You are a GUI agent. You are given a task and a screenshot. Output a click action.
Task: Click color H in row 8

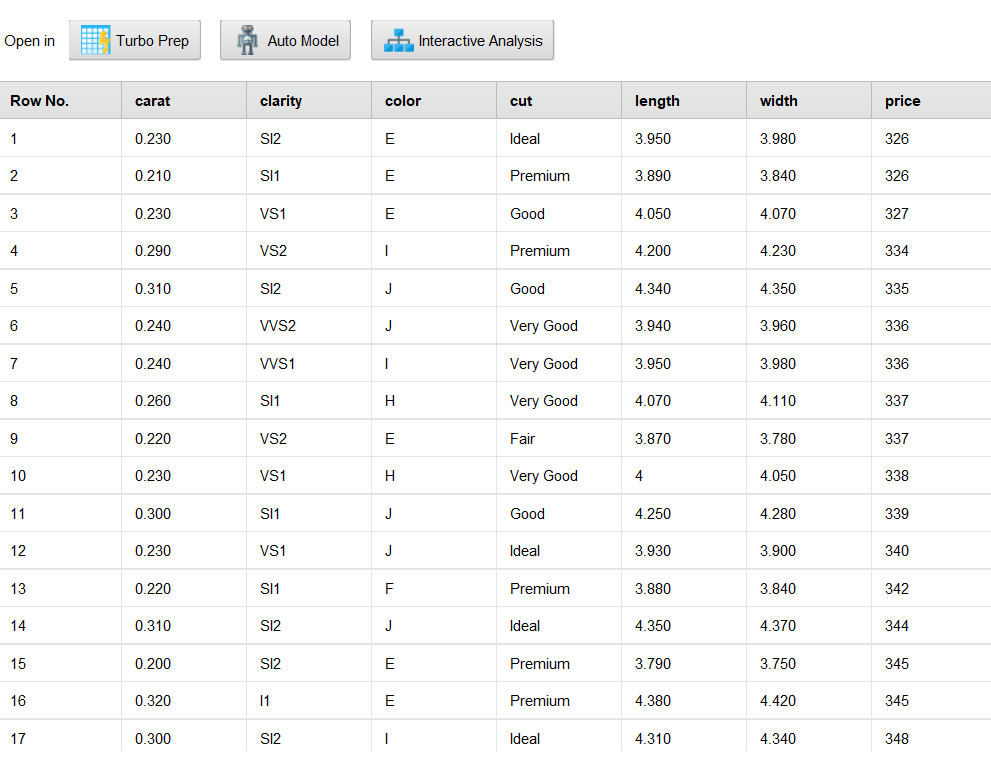tap(434, 401)
